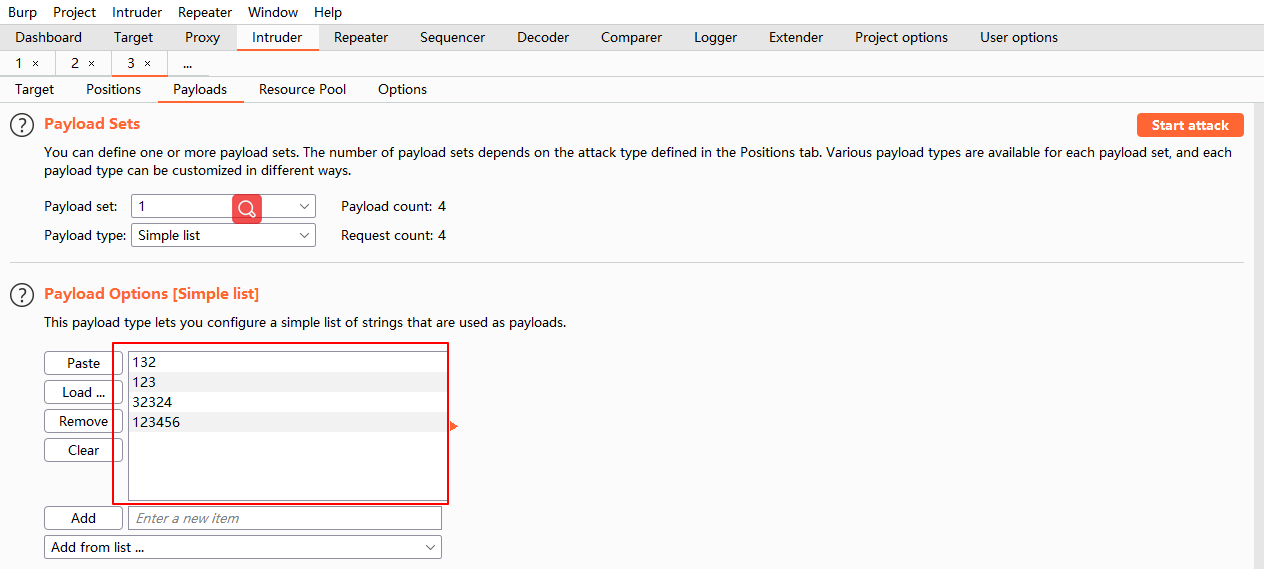The height and width of the screenshot is (569, 1264).
Task: Open the Repeater menu
Action: pyautogui.click(x=205, y=12)
